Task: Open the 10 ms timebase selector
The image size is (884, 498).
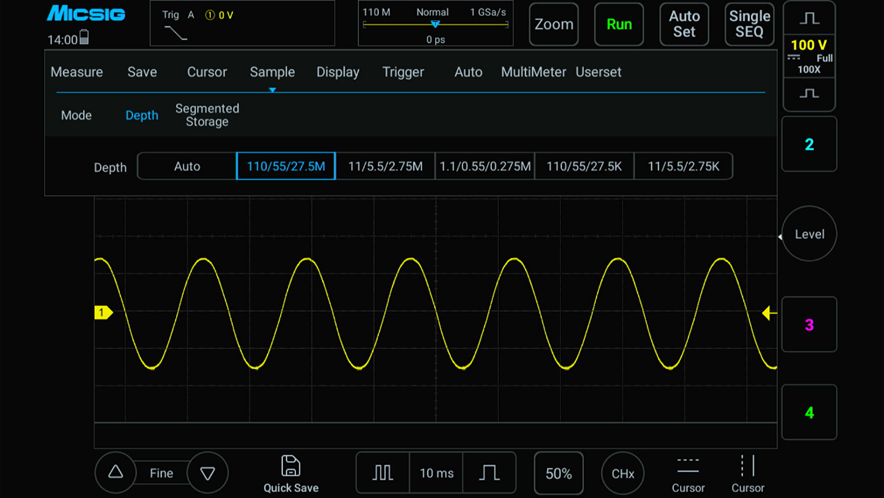Action: pyautogui.click(x=436, y=473)
